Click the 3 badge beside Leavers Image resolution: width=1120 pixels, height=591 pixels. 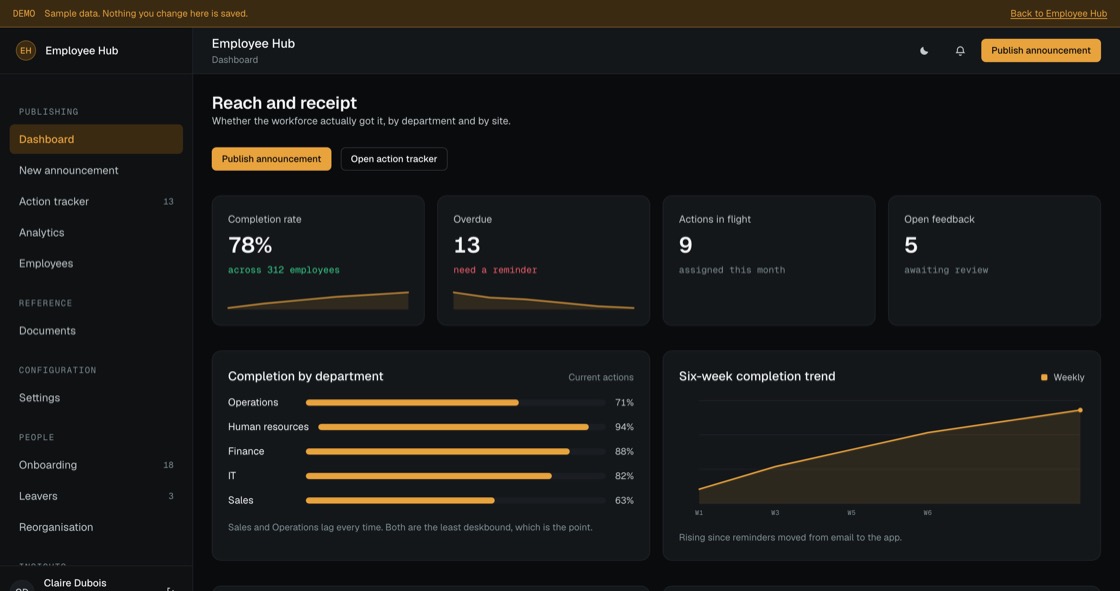pos(171,496)
